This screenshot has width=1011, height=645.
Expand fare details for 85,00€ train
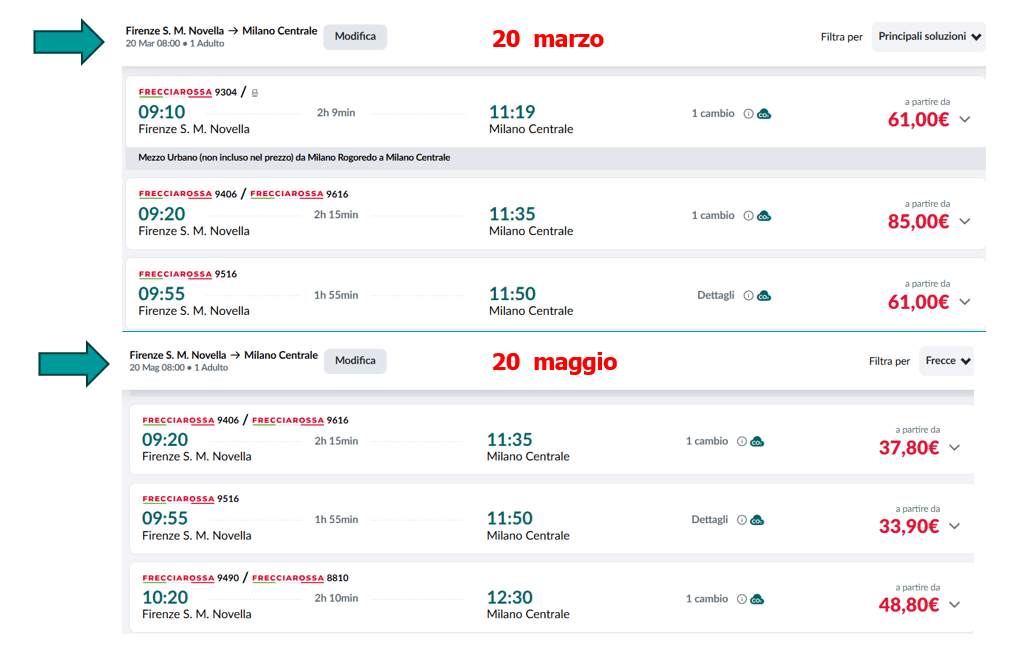965,221
